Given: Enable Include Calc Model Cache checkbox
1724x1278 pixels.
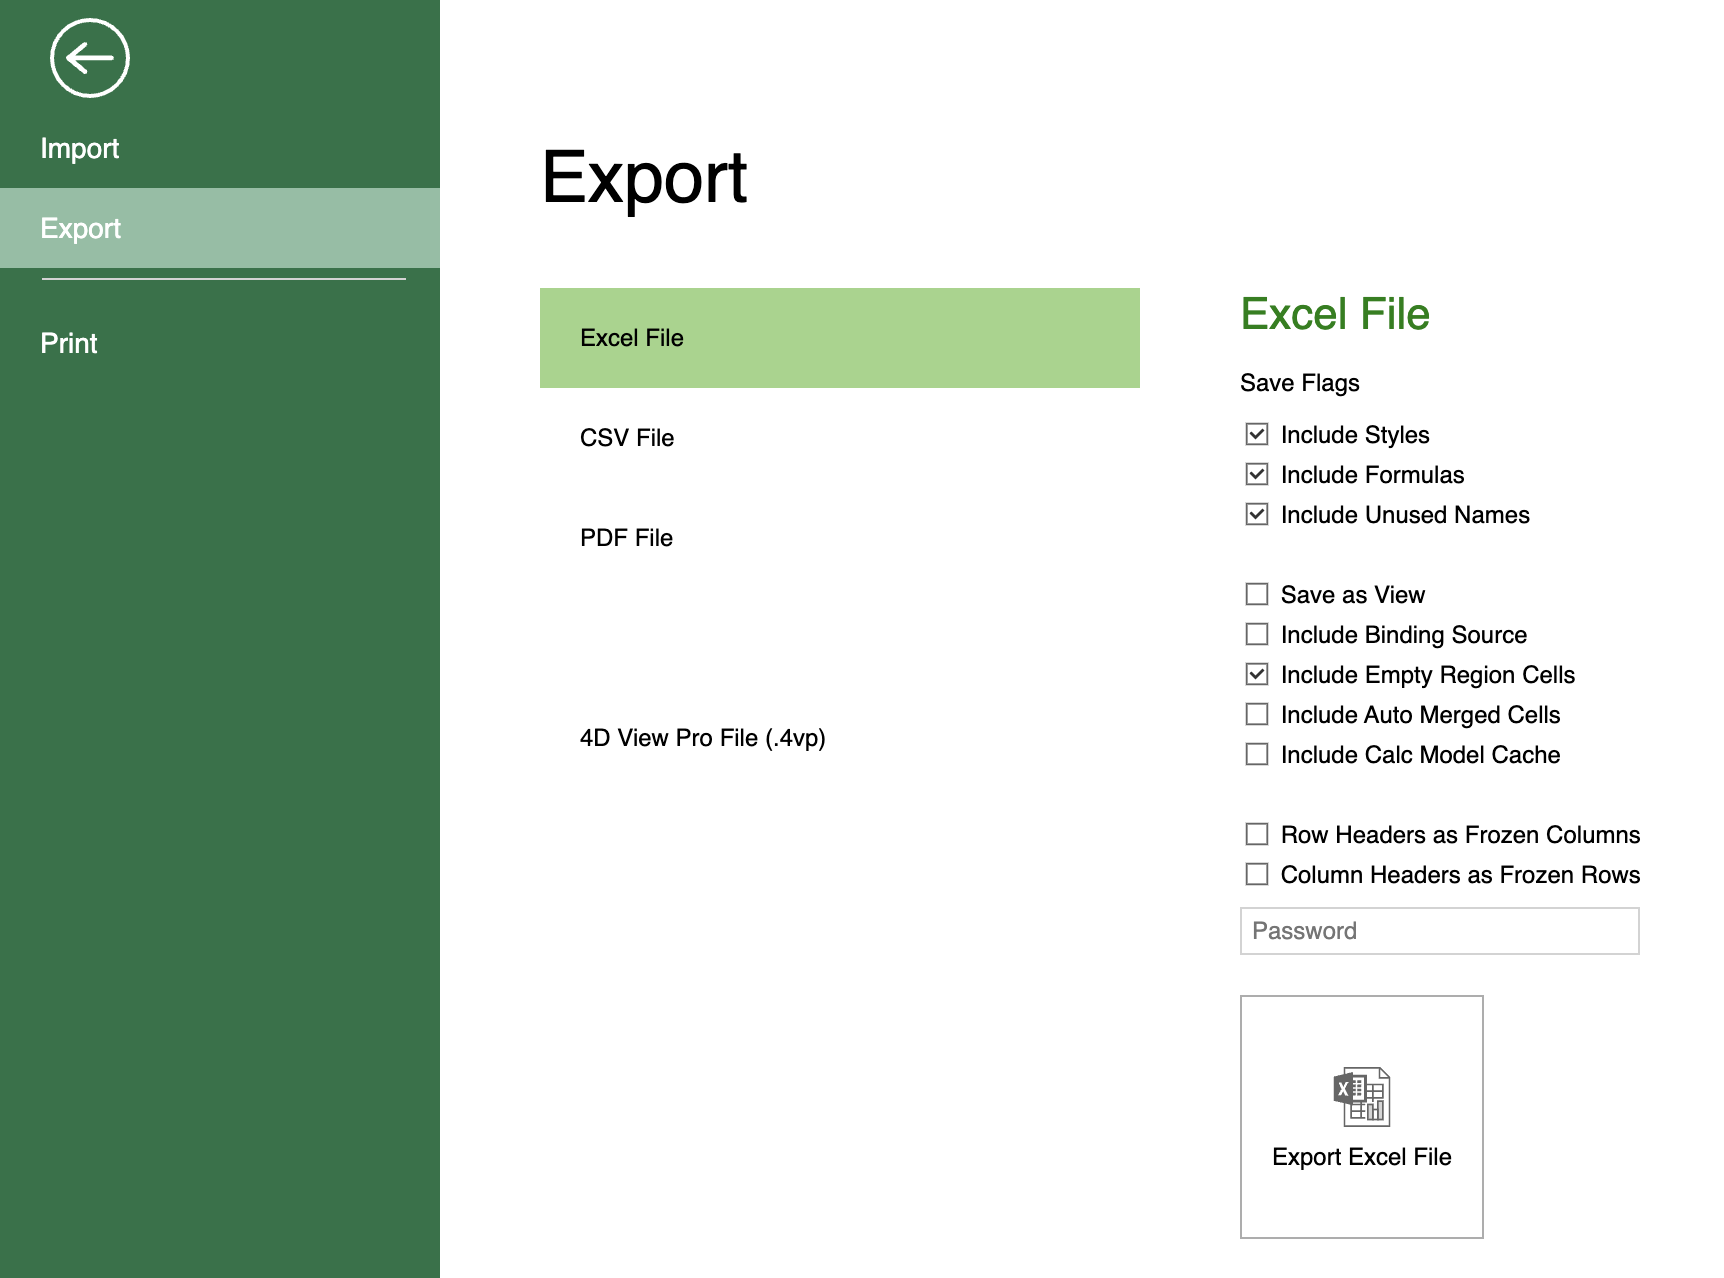Looking at the screenshot, I should pos(1257,754).
